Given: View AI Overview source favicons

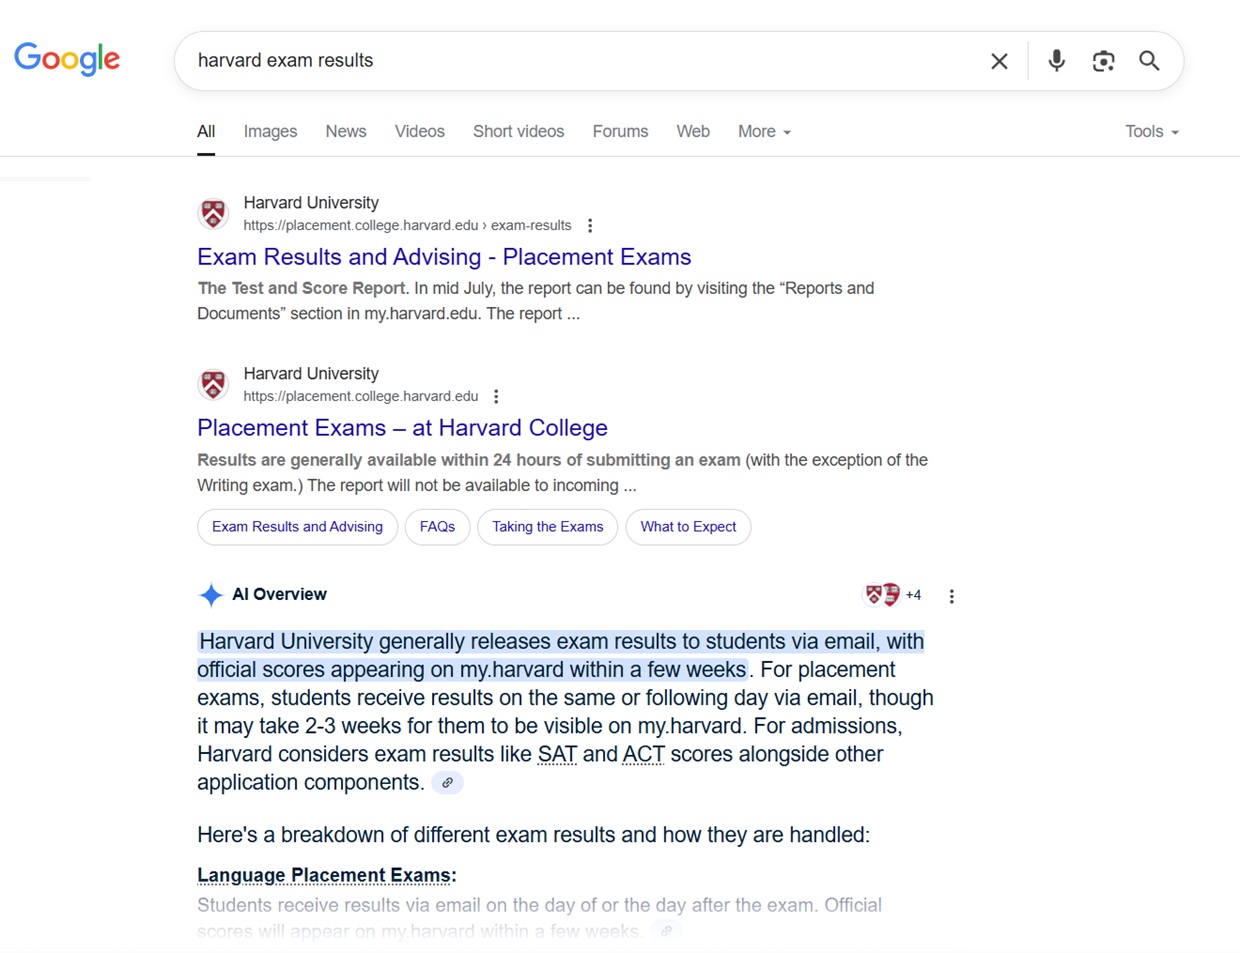Looking at the screenshot, I should click(x=883, y=595).
